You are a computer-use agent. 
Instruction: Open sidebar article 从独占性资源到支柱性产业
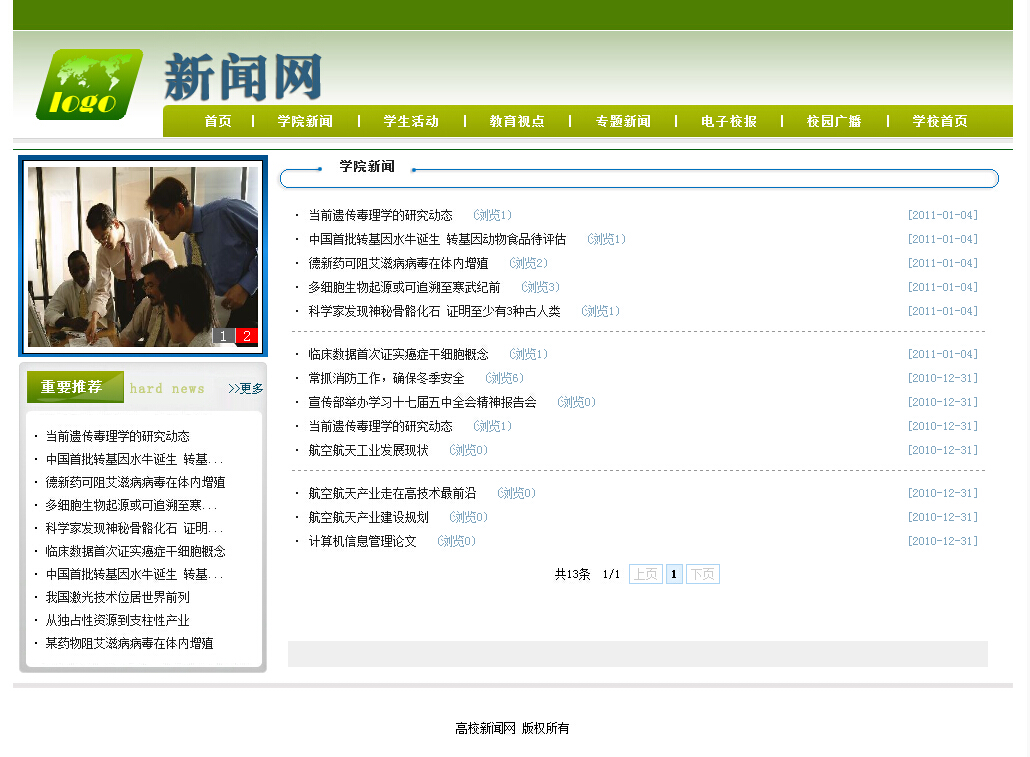(x=118, y=620)
